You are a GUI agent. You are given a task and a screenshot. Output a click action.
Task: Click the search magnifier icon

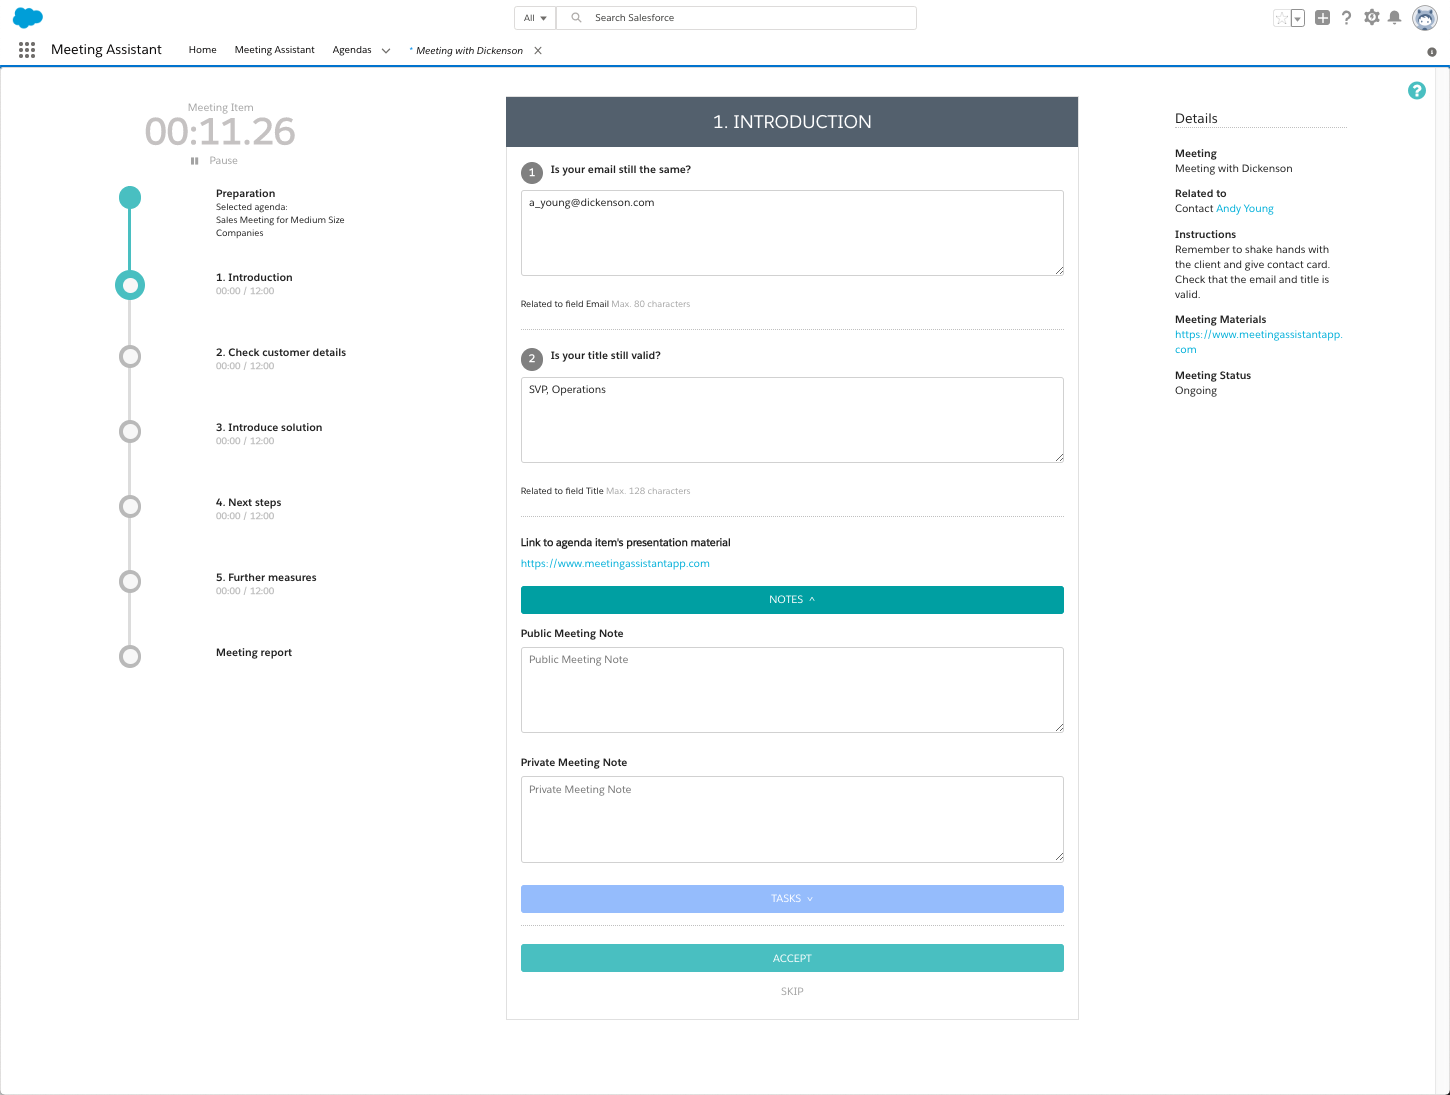tap(576, 18)
